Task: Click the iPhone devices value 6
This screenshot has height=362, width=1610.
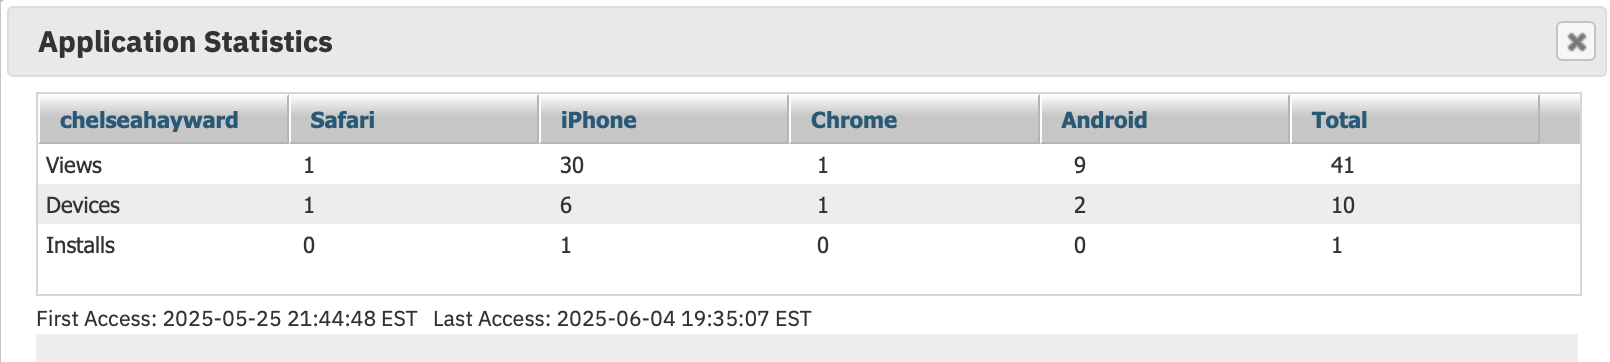Action: click(x=566, y=205)
